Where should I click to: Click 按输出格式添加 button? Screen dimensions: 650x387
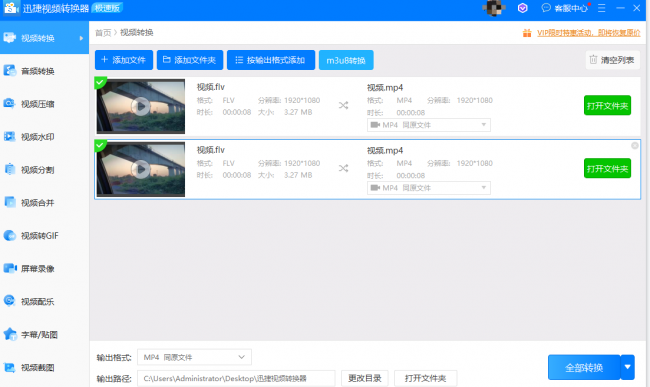(271, 60)
